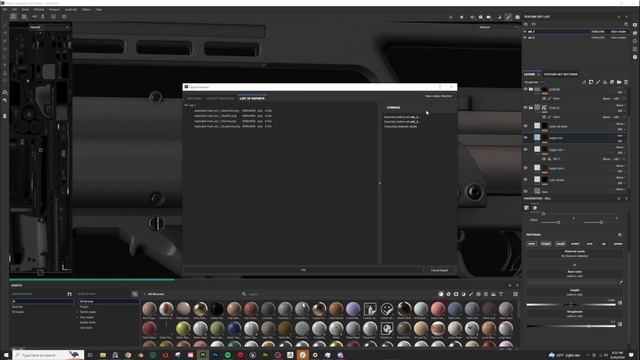Switch assets to grid view icon
Viewport: 640px width, 360px height.
[x=516, y=294]
